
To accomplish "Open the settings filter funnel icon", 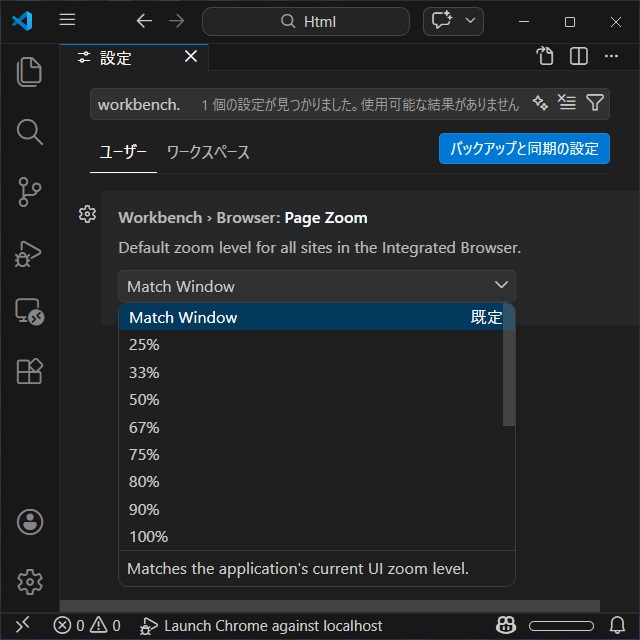I will click(x=595, y=103).
